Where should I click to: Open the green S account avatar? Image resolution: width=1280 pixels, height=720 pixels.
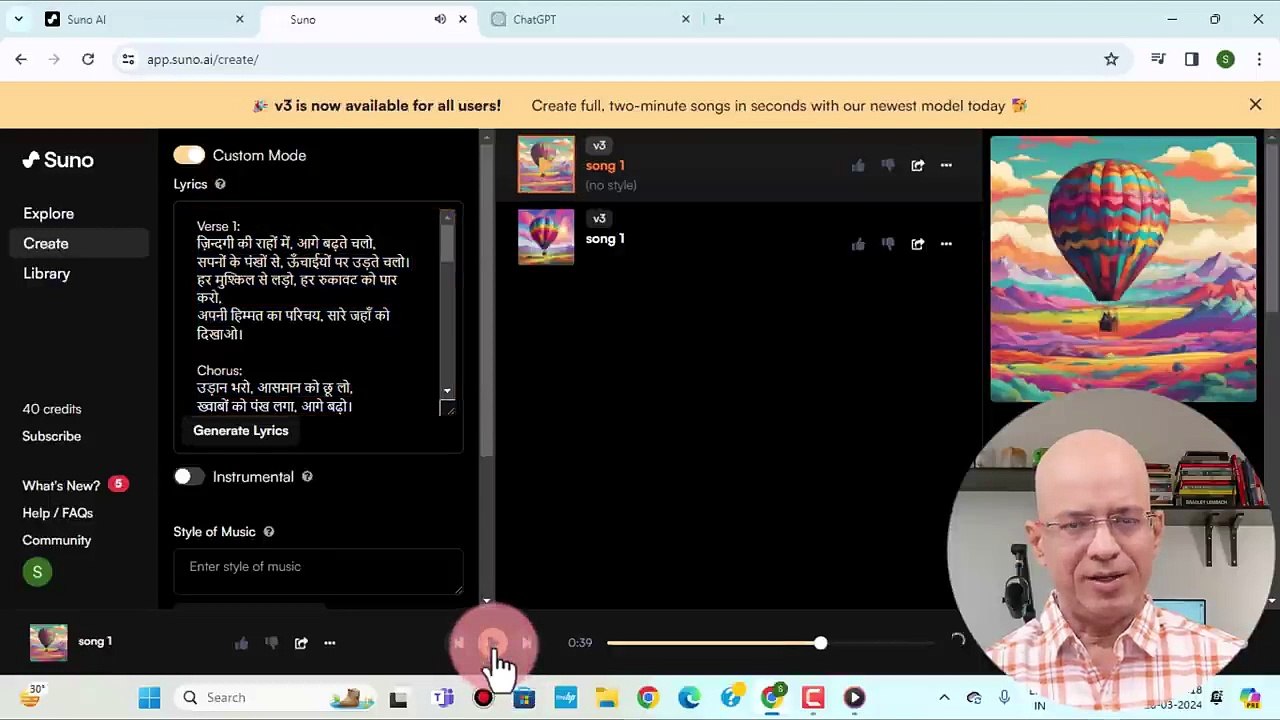tap(37, 572)
